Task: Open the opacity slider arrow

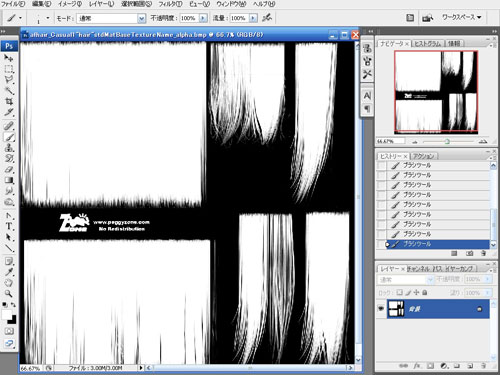Action: pos(203,18)
